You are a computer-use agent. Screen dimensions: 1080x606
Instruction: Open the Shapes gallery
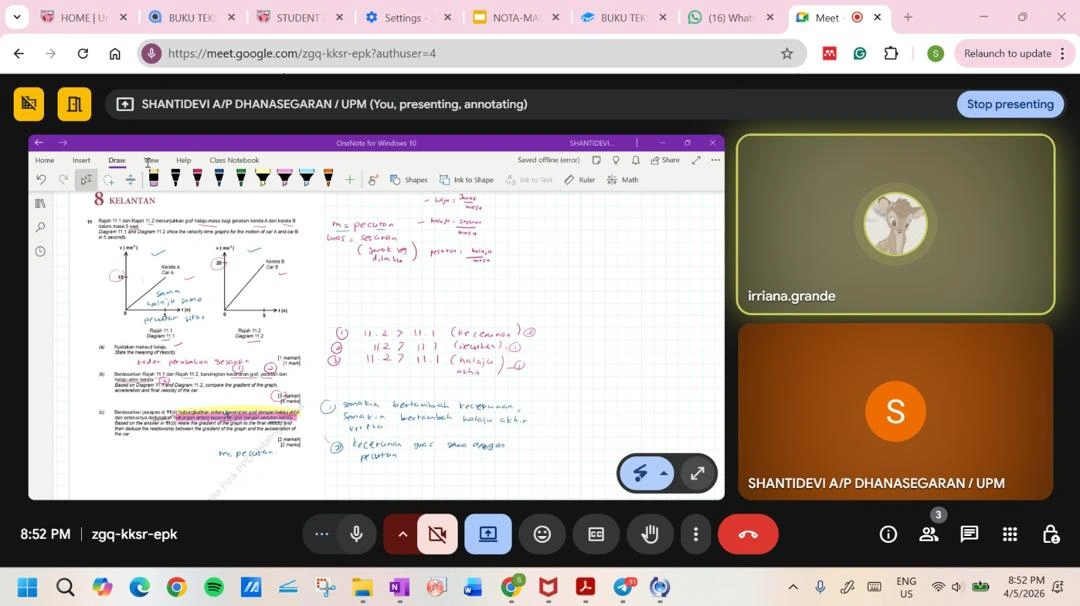click(x=408, y=180)
